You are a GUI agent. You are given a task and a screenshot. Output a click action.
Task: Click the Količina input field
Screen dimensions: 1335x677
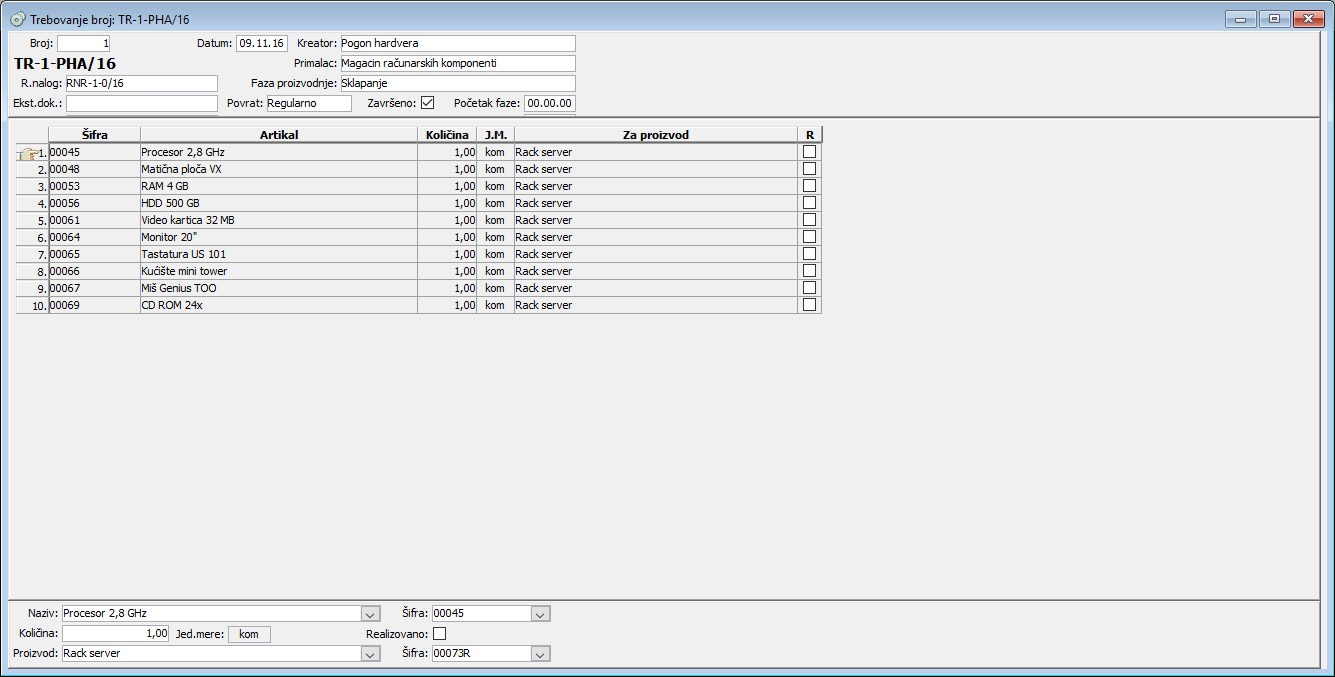[x=115, y=634]
